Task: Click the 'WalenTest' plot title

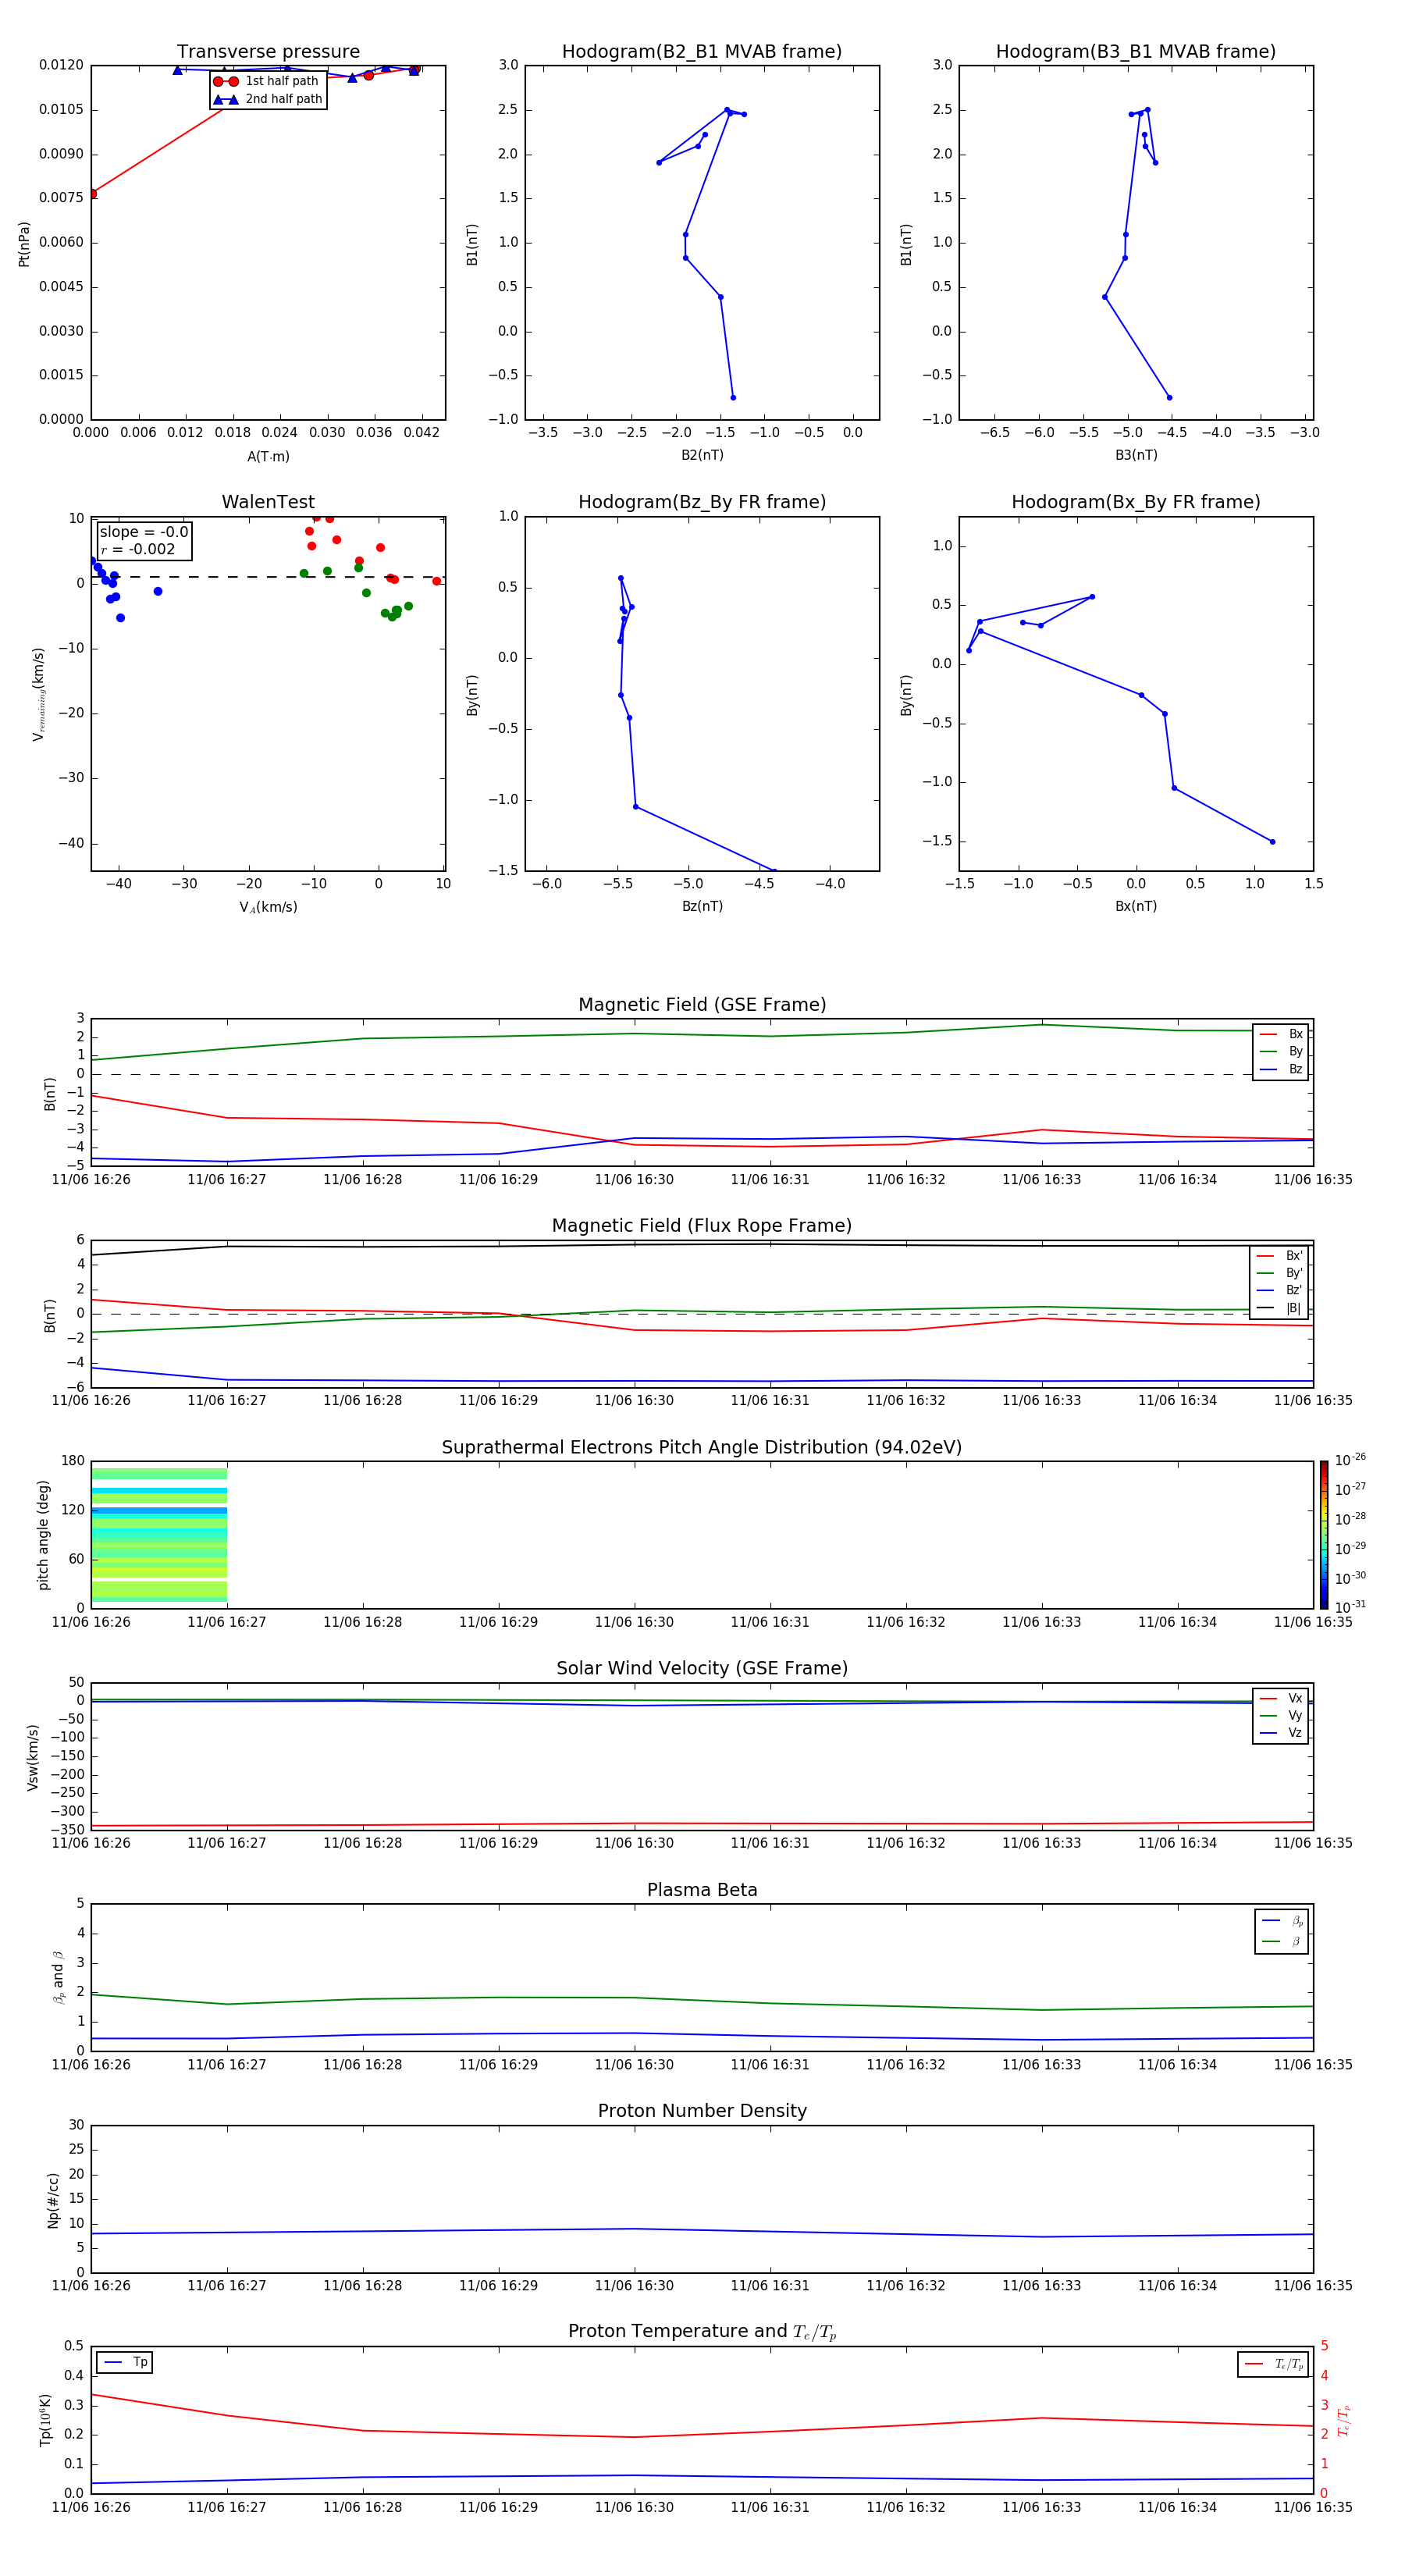Action: 268,502
